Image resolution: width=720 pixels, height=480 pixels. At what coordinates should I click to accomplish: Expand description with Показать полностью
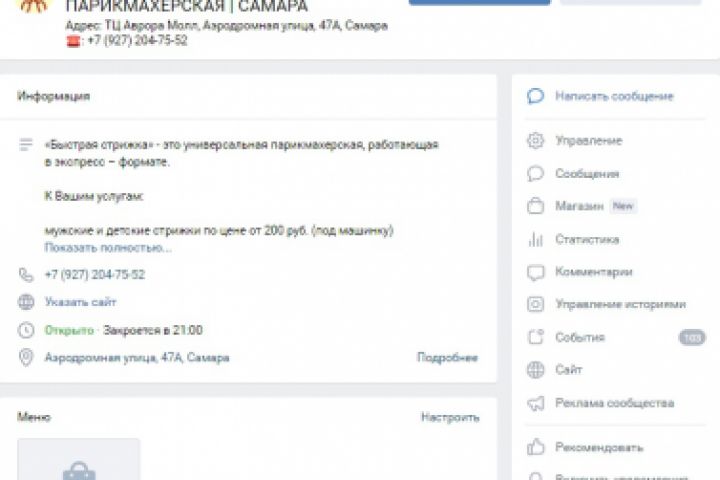point(108,248)
